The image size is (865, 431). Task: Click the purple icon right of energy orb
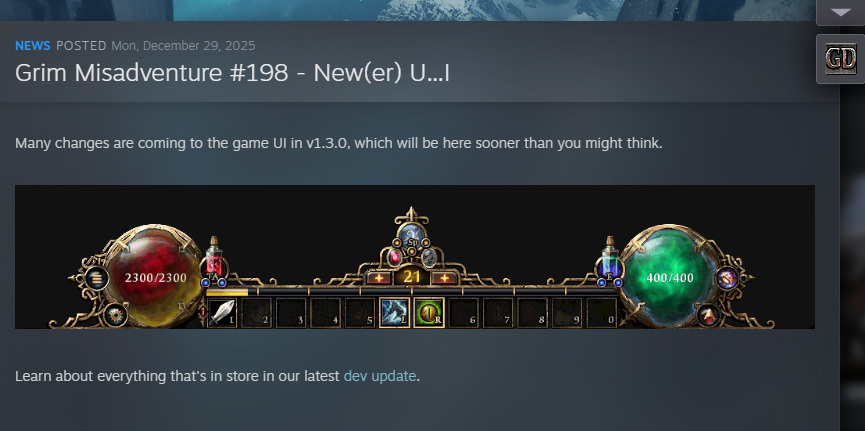click(x=727, y=278)
